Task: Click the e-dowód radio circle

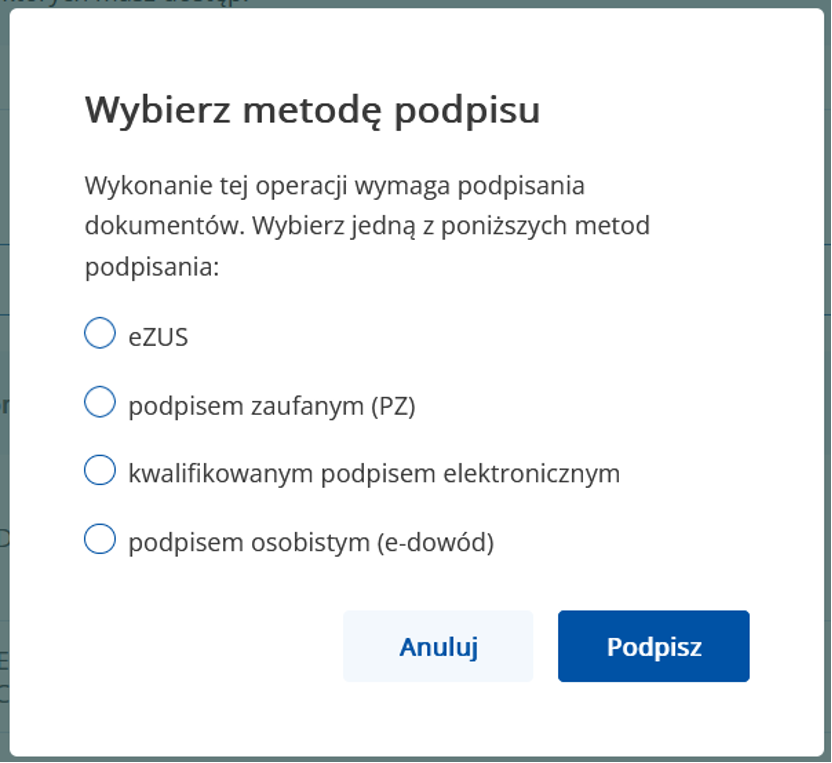Action: [99, 538]
